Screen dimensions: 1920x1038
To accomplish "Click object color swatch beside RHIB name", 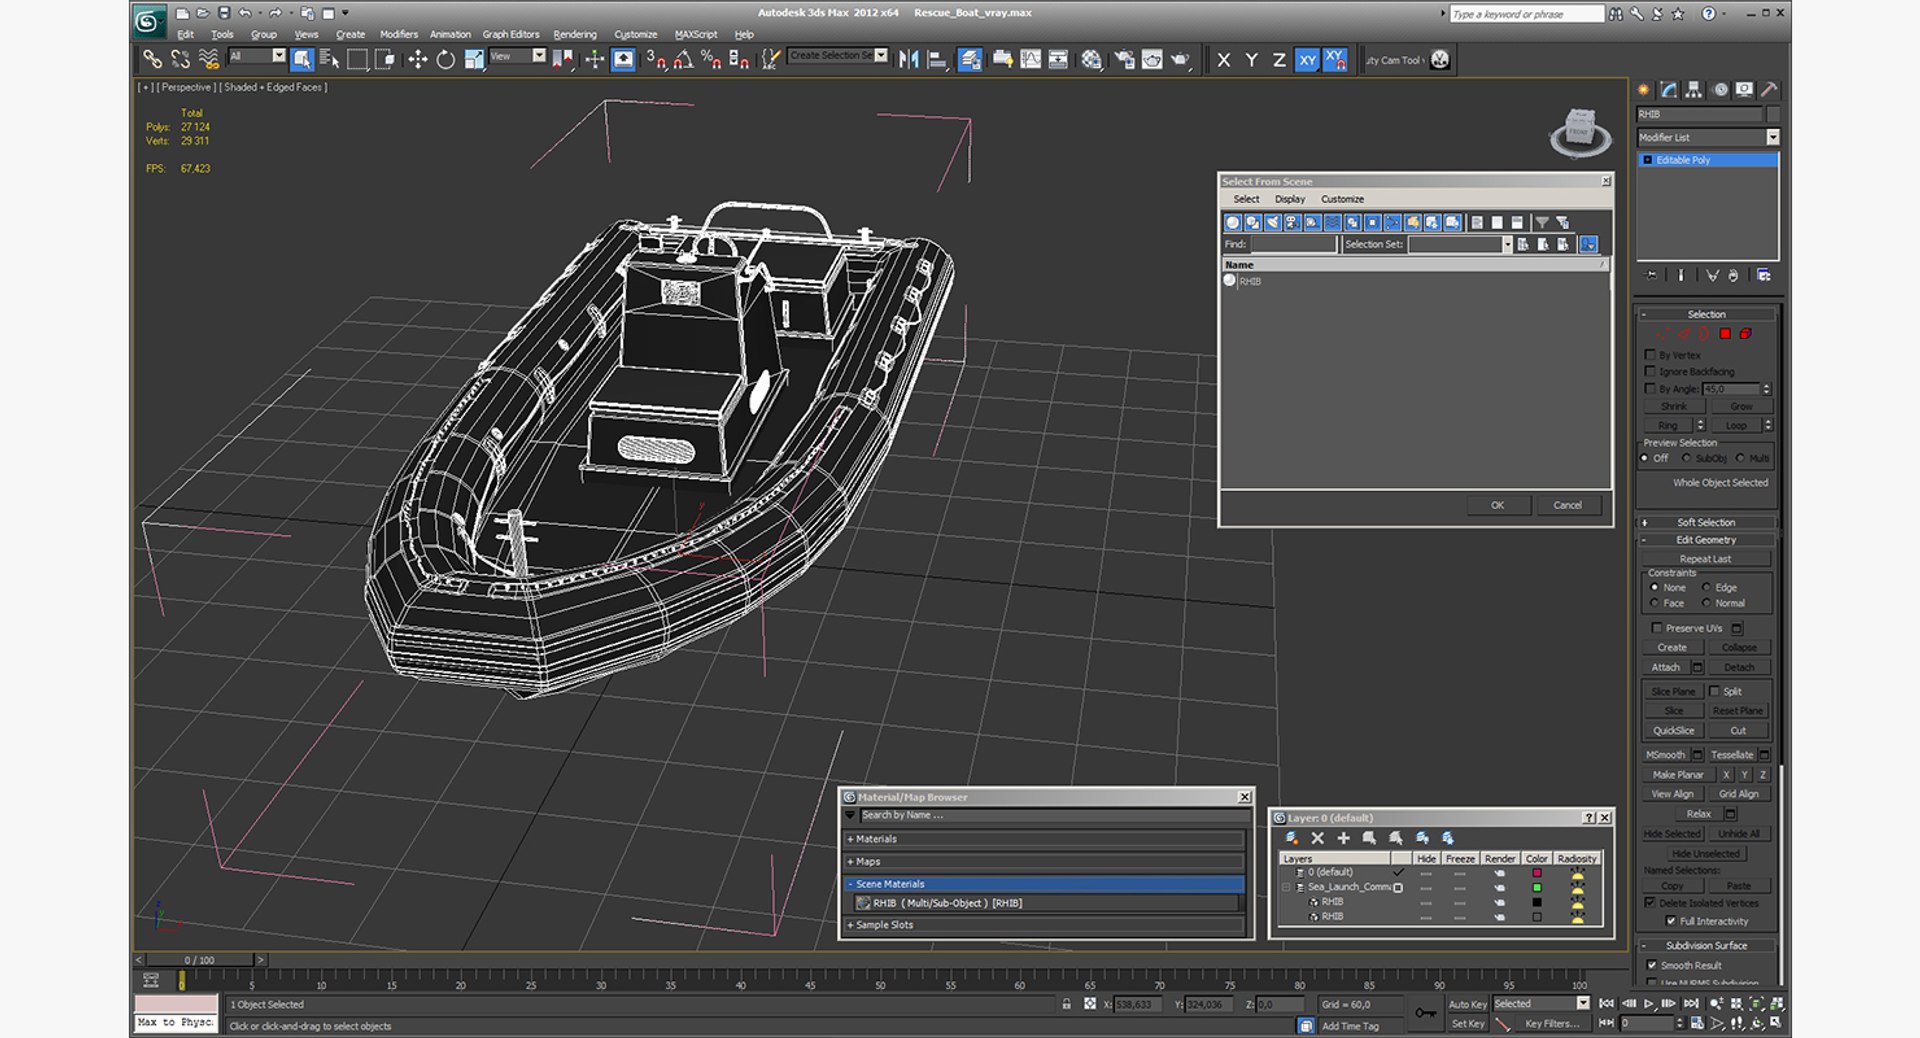I will 1772,114.
